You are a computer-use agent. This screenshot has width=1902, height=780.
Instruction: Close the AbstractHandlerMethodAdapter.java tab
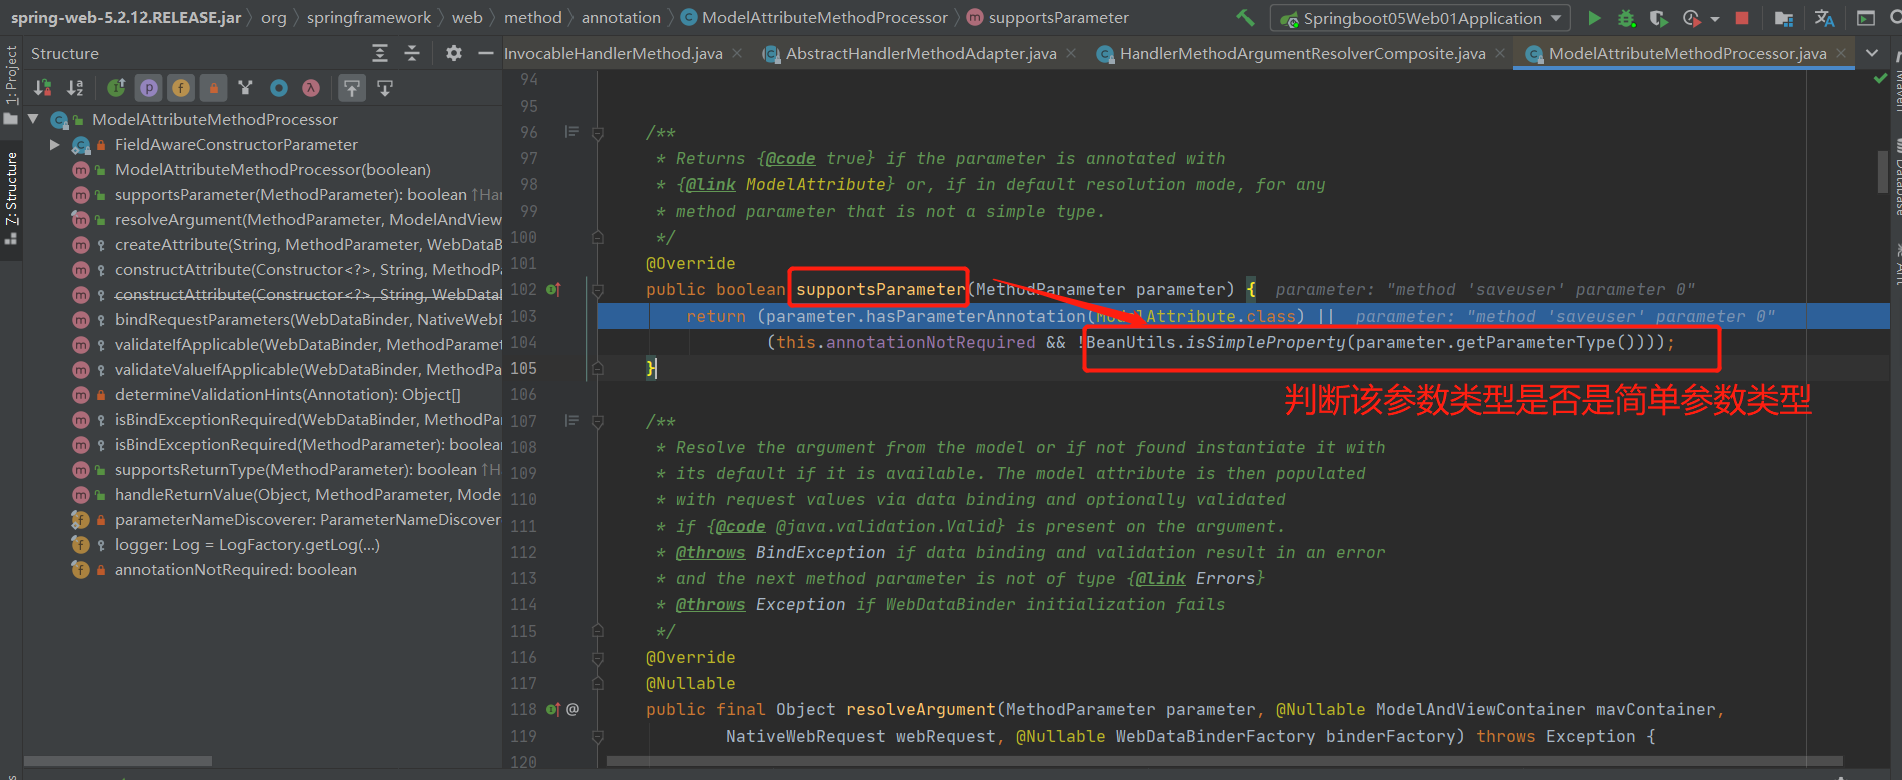[x=1071, y=53]
